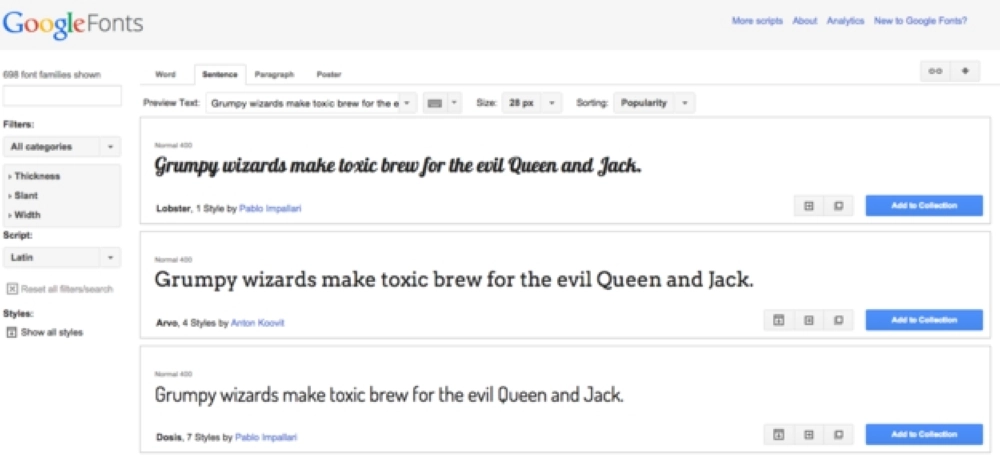Viewport: 1000px width, 459px height.
Task: Click pop-out icon in the Arvo row
Action: pos(839,320)
